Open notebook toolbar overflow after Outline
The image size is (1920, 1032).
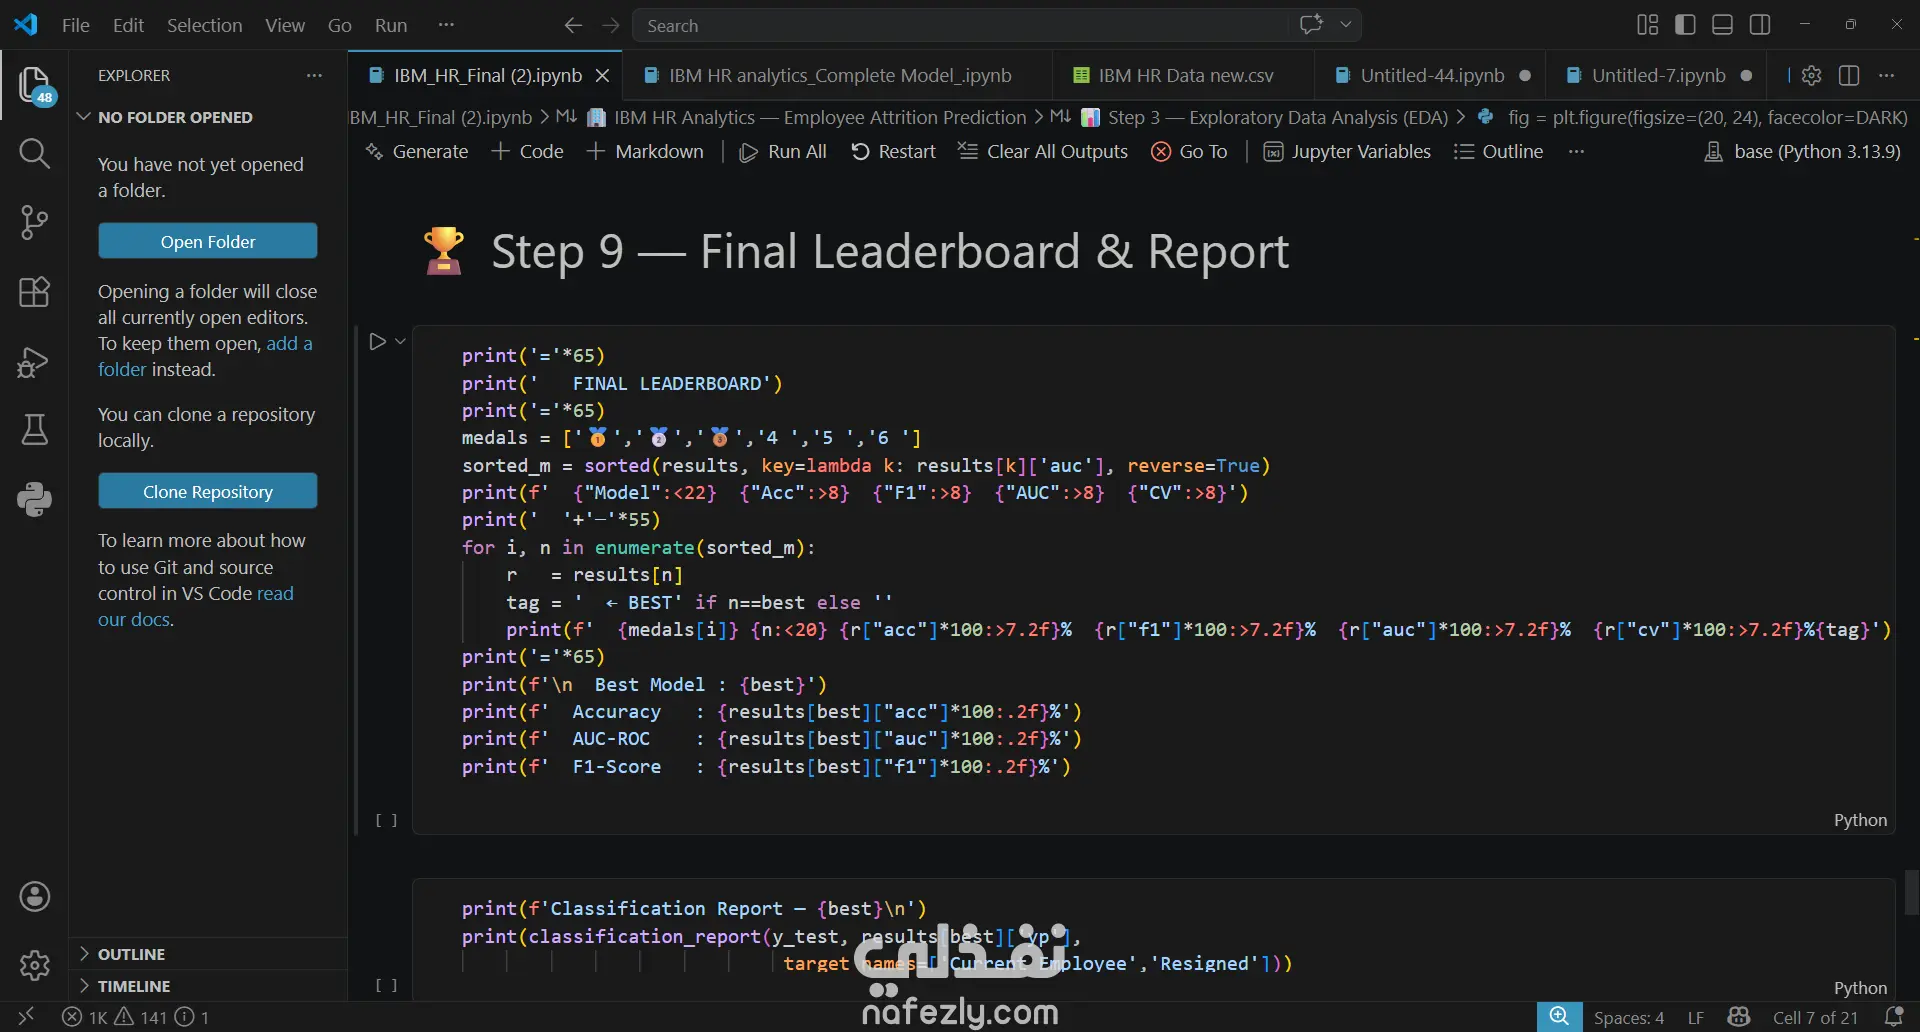coord(1576,152)
